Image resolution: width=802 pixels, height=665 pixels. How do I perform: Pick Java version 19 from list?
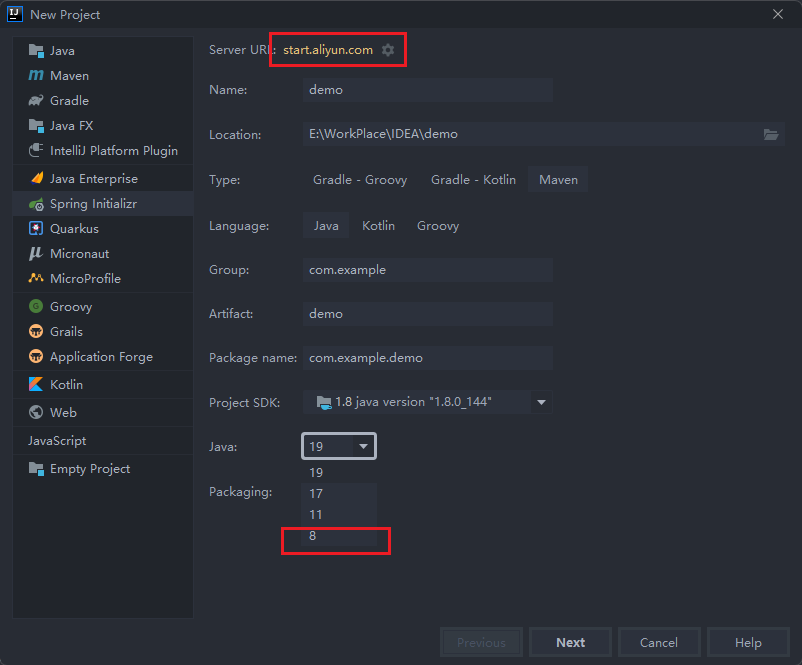pos(339,473)
